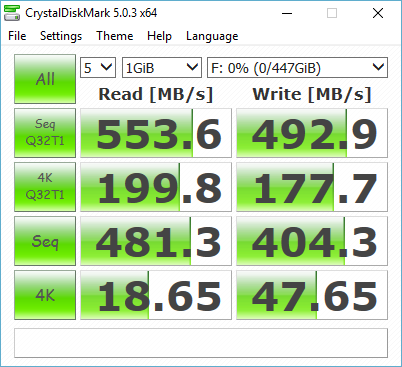This screenshot has height=367, width=402.
Task: Click the 4K Q32T1 read result 199.8
Action: coord(156,187)
